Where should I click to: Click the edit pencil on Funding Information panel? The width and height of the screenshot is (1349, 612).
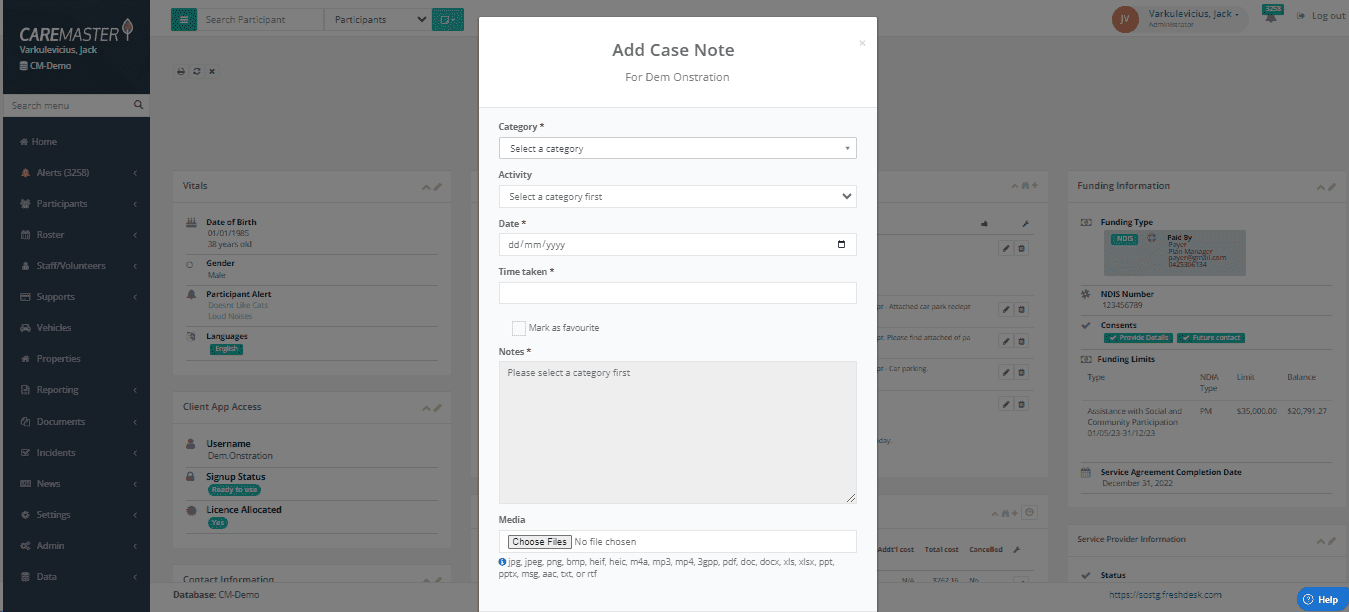point(1332,185)
